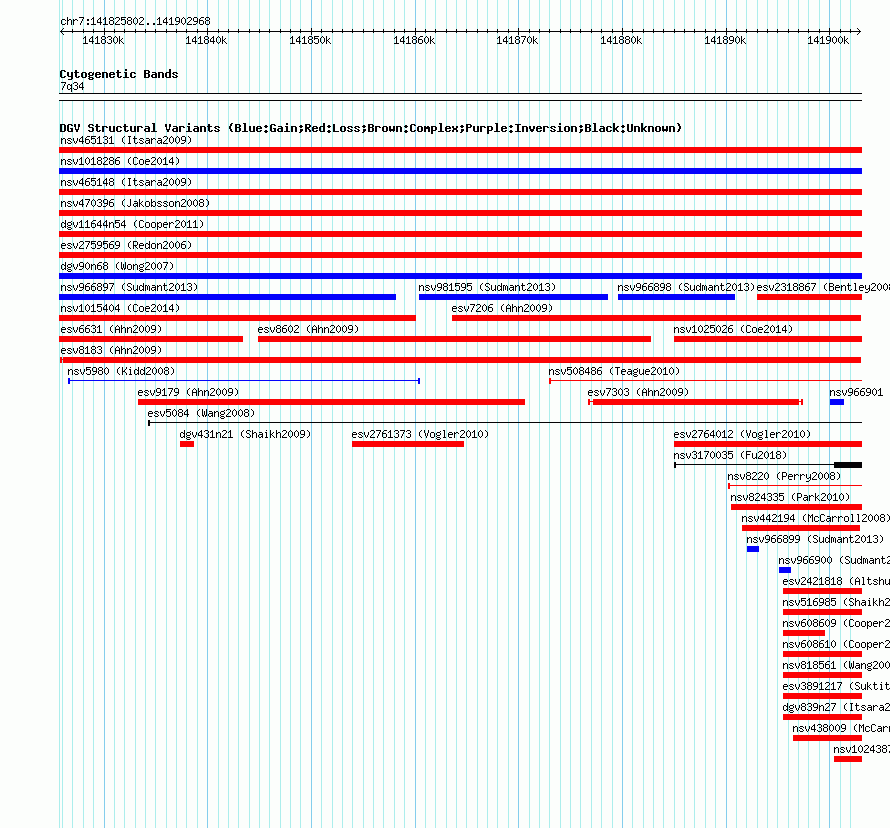Screen dimensions: 890x828
Task: Open dgv11644n54 (Cooper2011) variant
Action: pos(132,224)
